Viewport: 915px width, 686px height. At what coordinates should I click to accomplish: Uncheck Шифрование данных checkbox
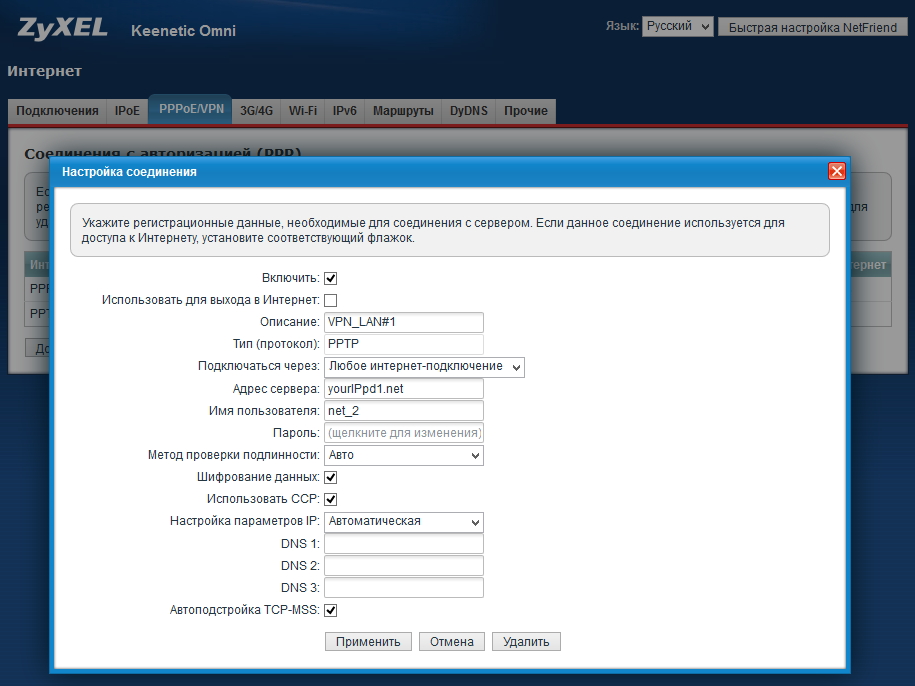pos(331,478)
